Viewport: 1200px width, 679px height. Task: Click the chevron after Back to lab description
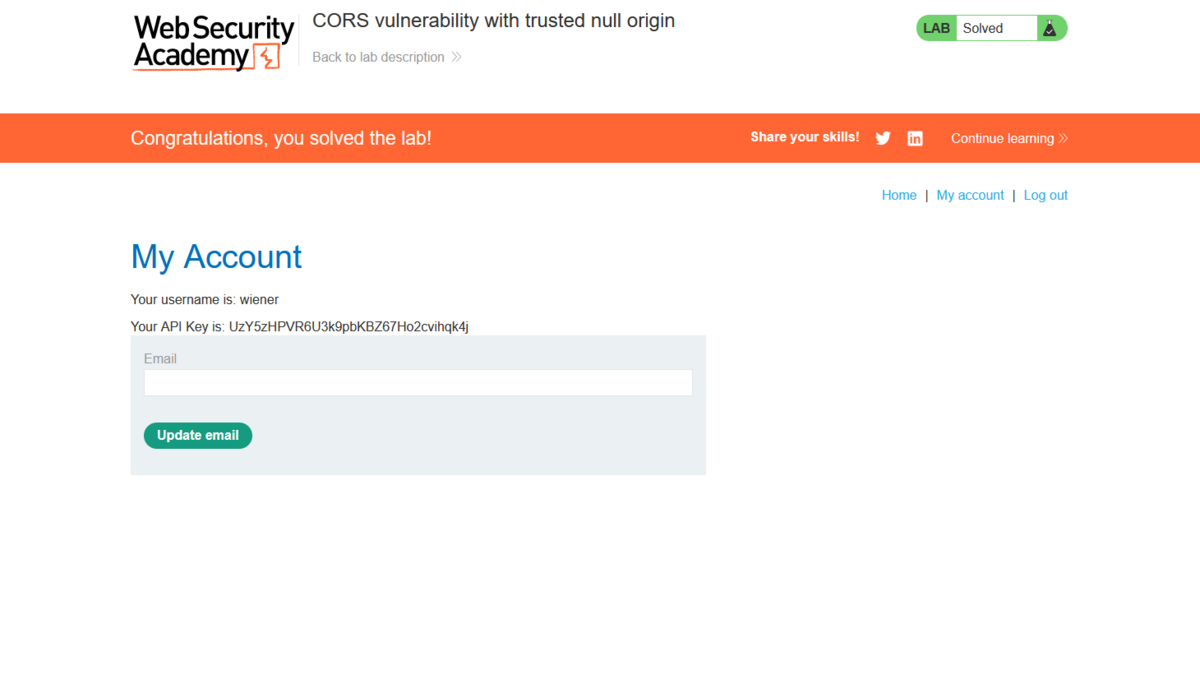pos(455,57)
